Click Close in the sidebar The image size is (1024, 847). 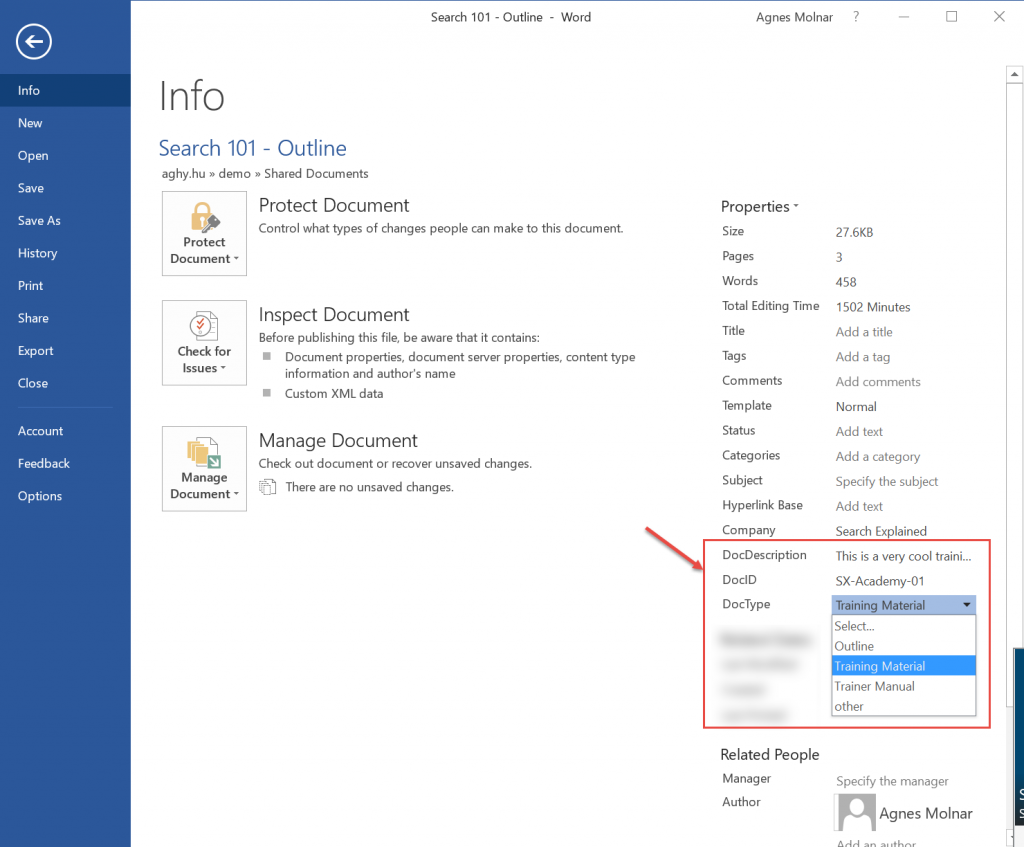pos(65,383)
